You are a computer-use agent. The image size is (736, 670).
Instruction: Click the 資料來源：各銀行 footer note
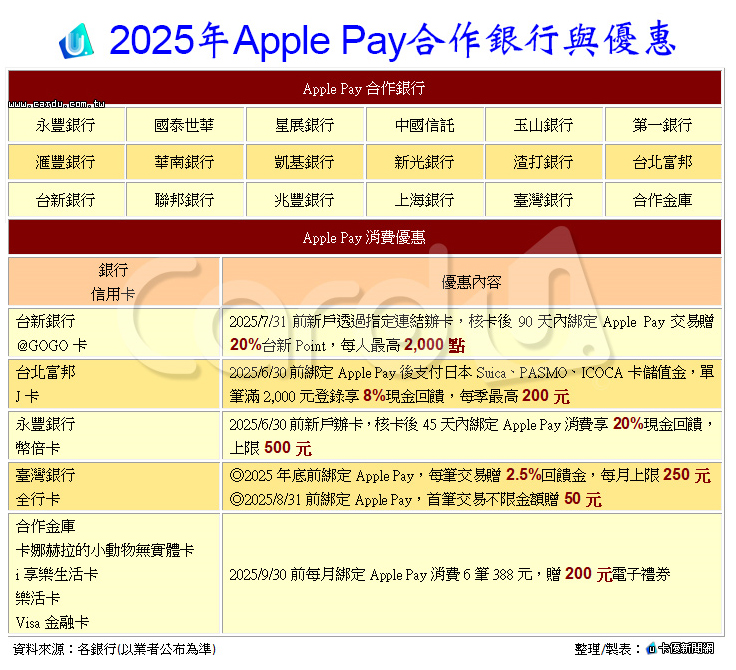115,649
